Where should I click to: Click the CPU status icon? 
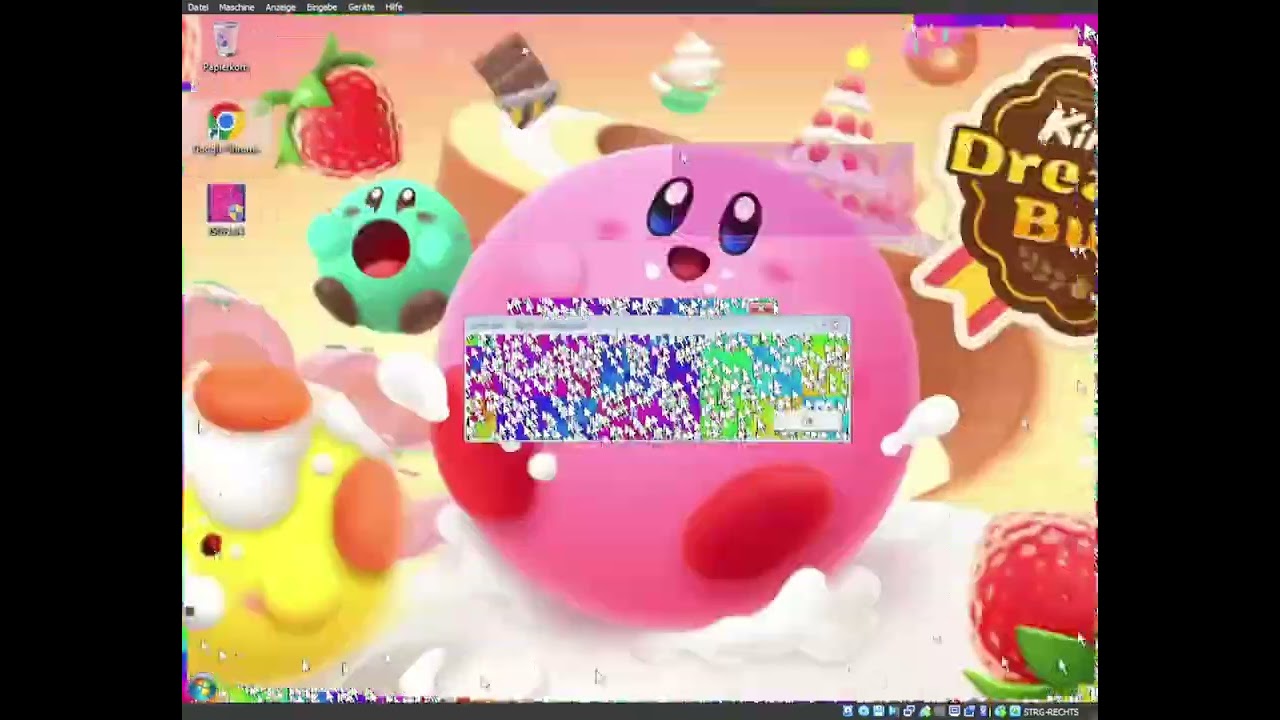(x=983, y=711)
